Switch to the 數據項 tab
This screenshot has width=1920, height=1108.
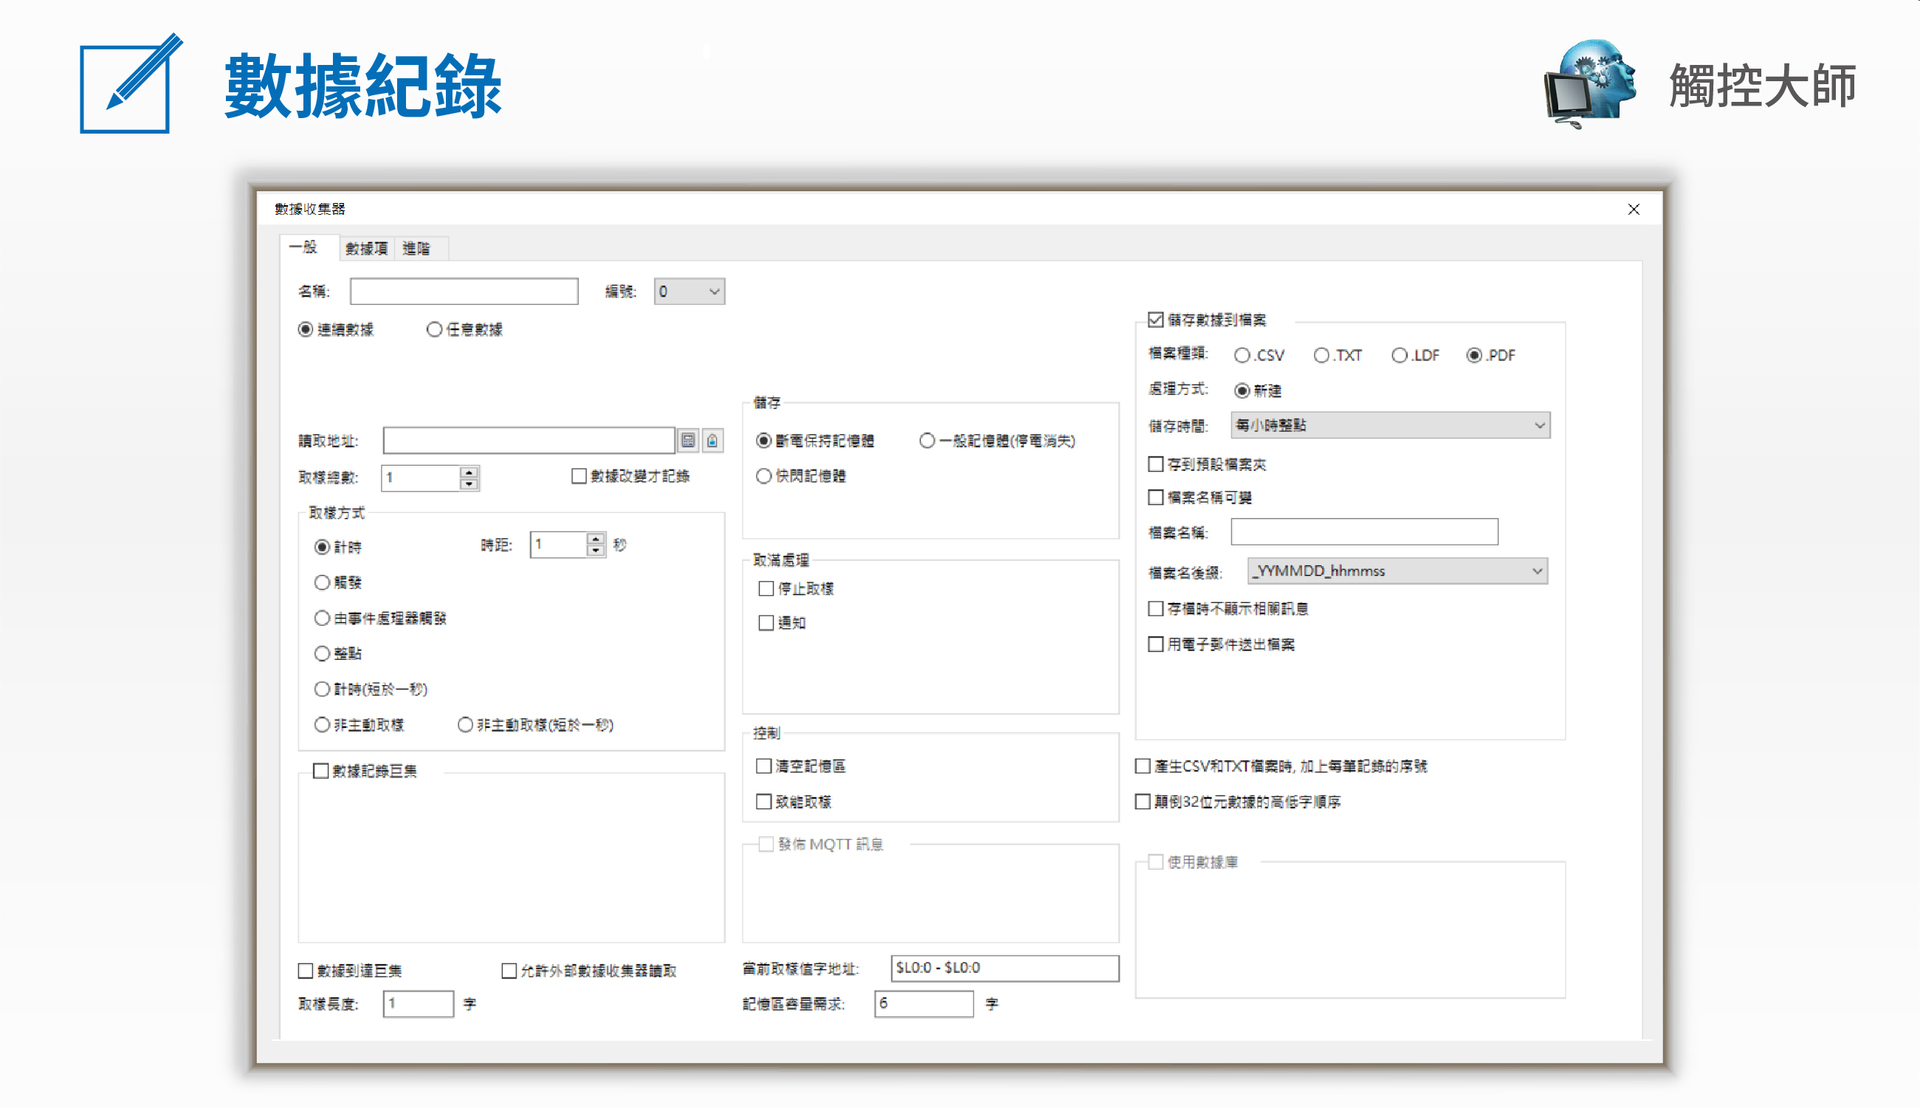click(x=366, y=248)
